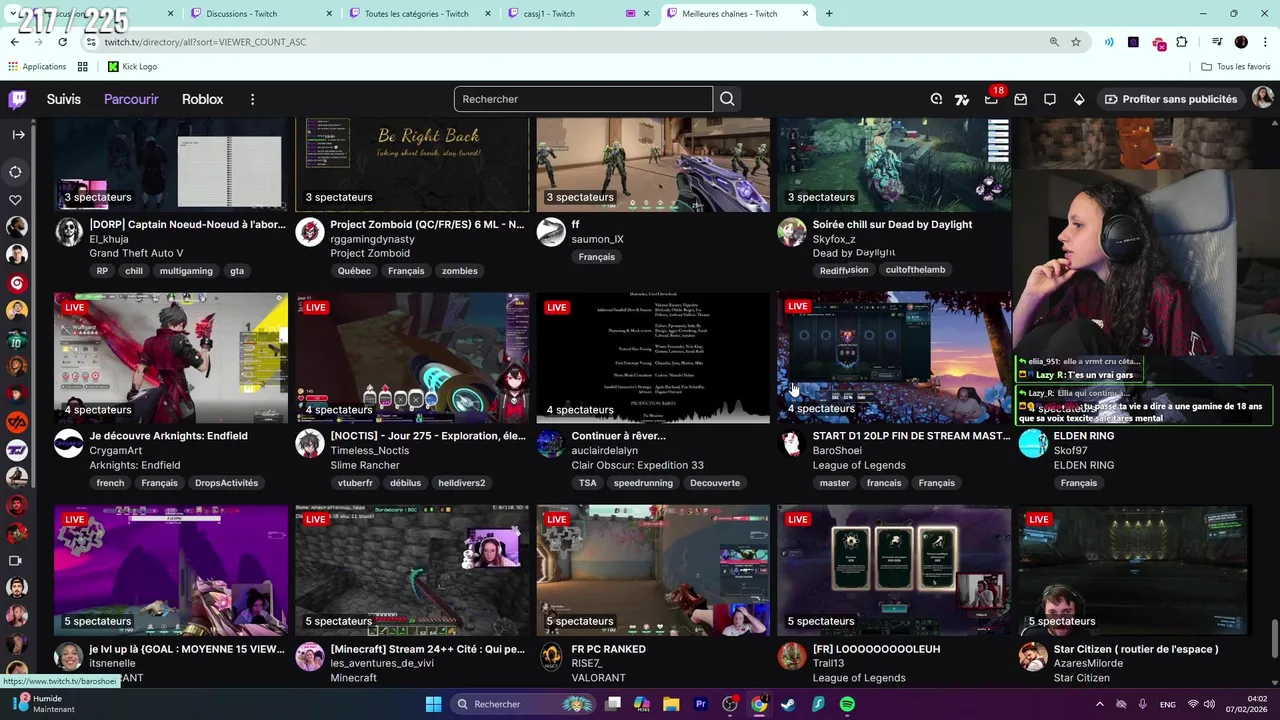This screenshot has height=720, width=1280.
Task: Click the taskbar Rechercher search box
Action: 522,704
